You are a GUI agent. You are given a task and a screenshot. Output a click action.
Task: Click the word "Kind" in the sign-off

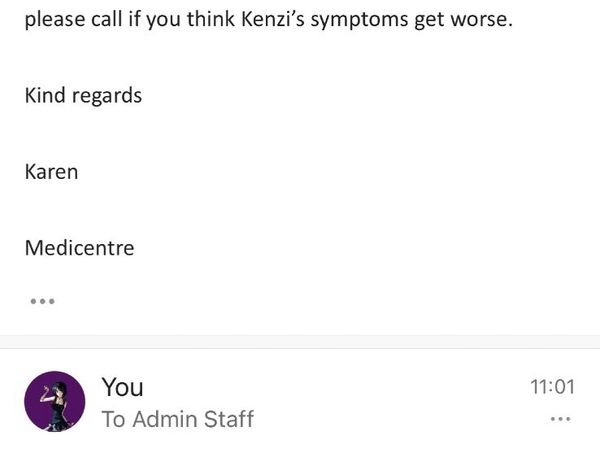click(x=45, y=96)
